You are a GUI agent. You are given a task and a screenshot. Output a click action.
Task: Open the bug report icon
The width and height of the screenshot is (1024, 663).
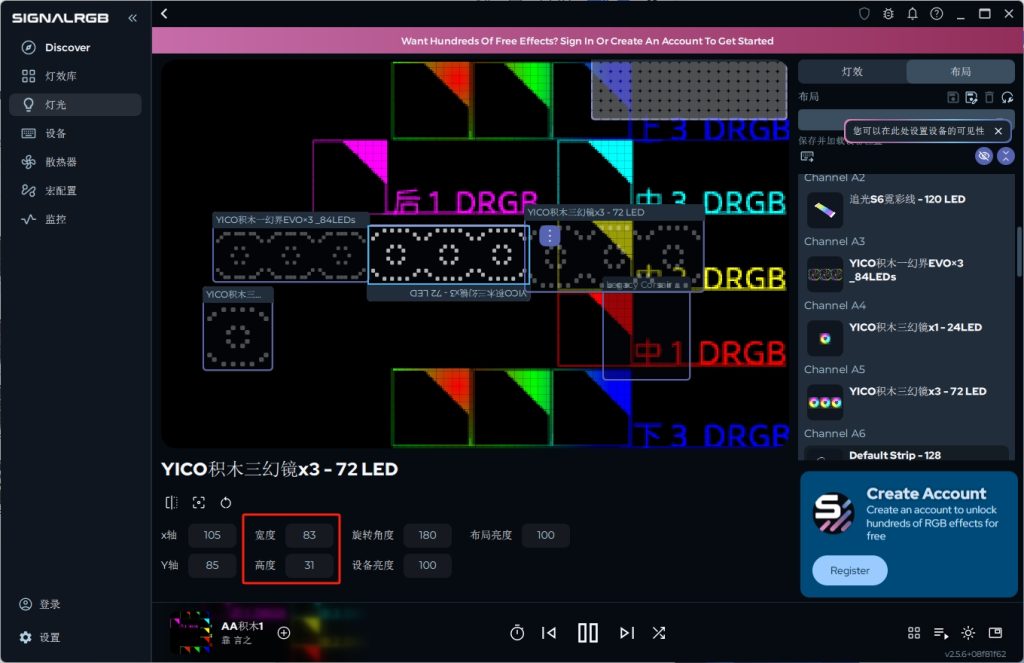888,14
